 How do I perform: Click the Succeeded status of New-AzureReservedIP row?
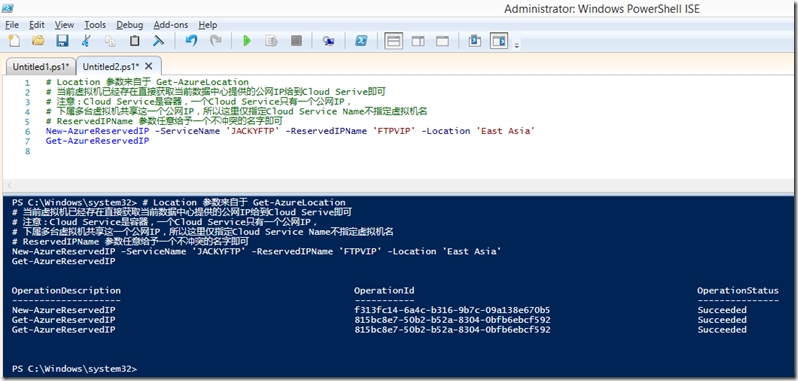[x=722, y=310]
